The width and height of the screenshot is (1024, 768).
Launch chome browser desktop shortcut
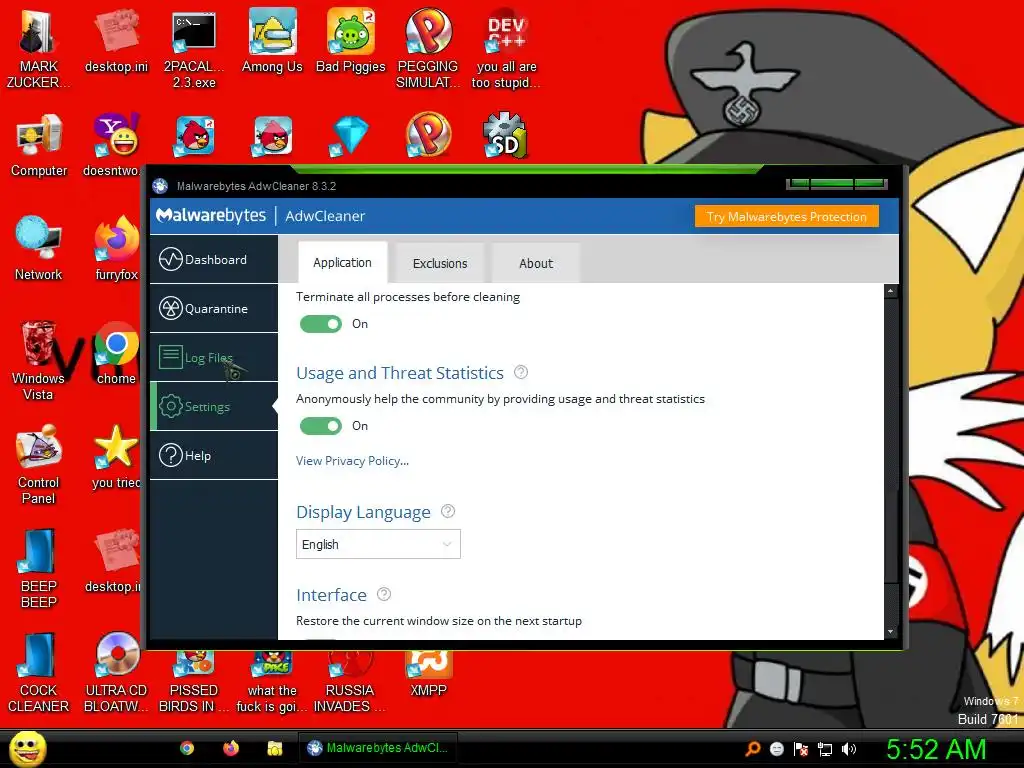tap(117, 353)
